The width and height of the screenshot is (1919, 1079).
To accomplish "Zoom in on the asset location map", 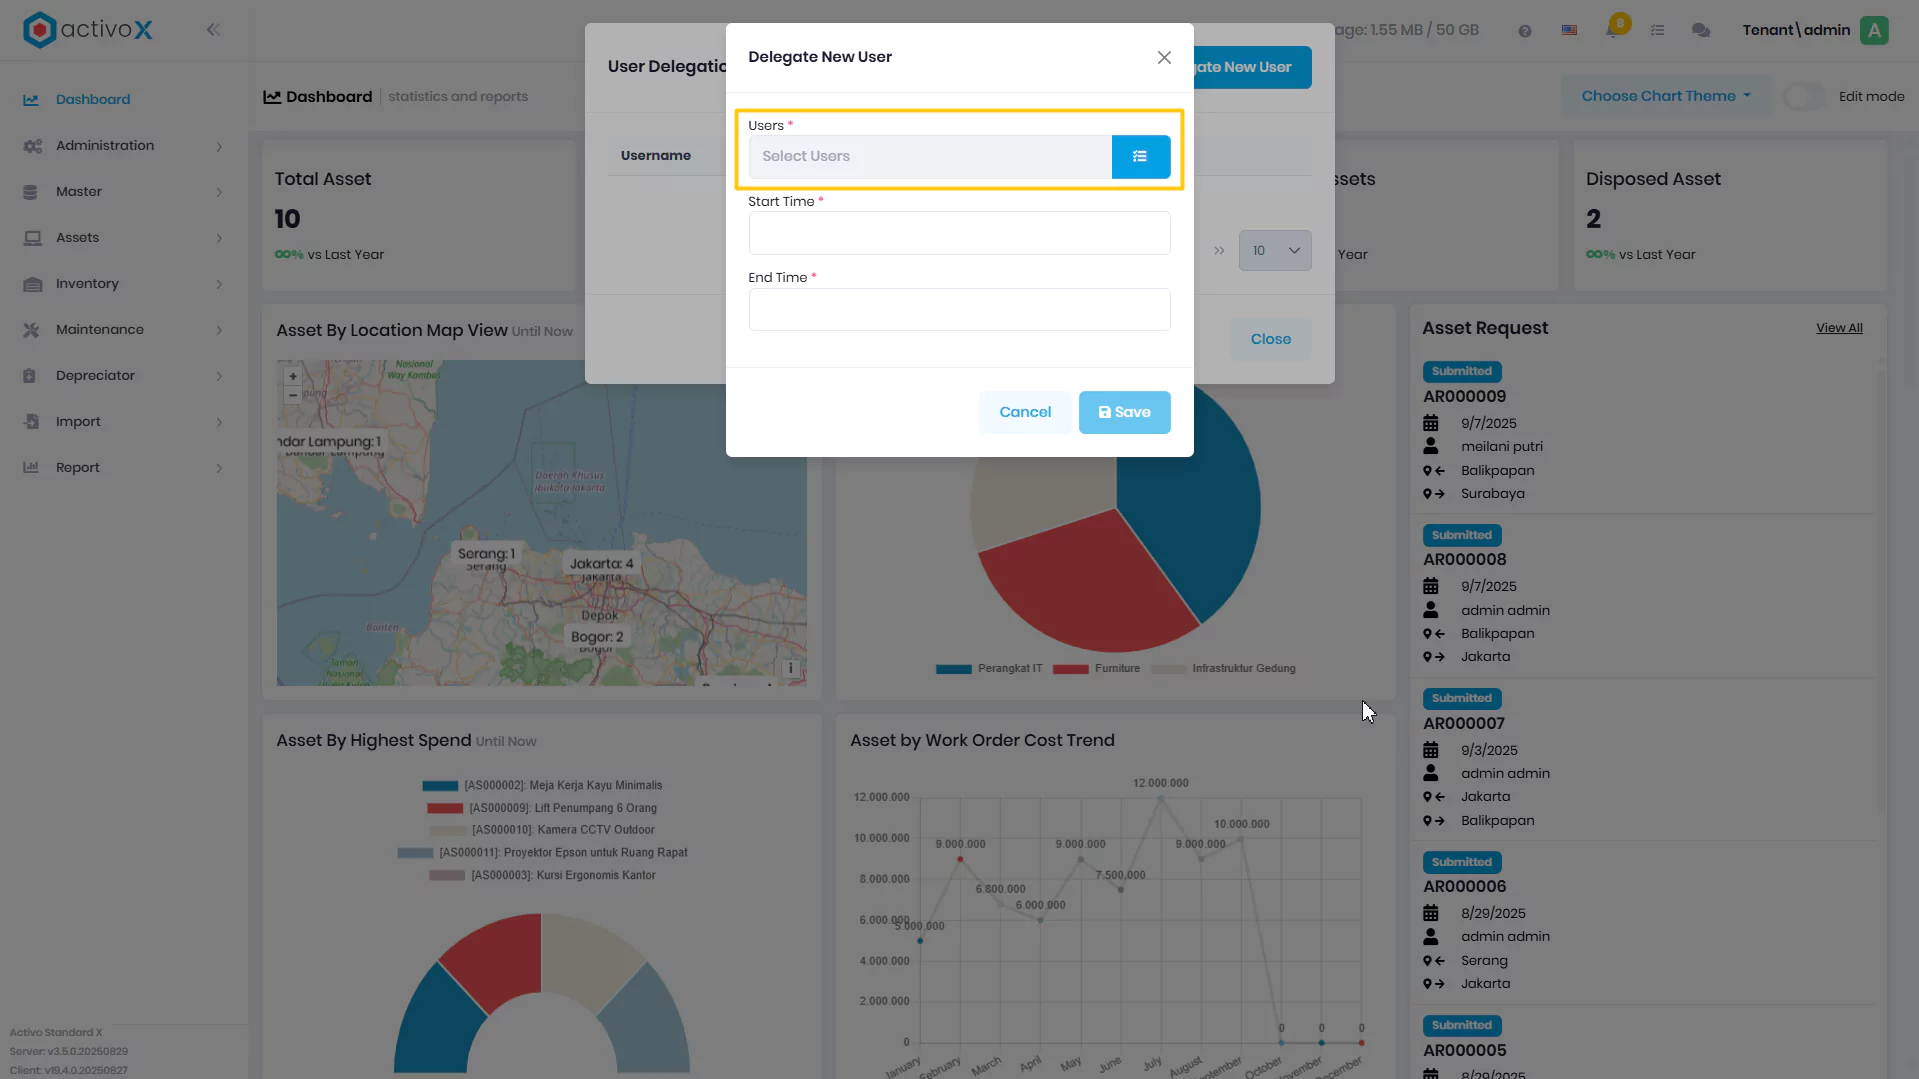I will [x=293, y=377].
